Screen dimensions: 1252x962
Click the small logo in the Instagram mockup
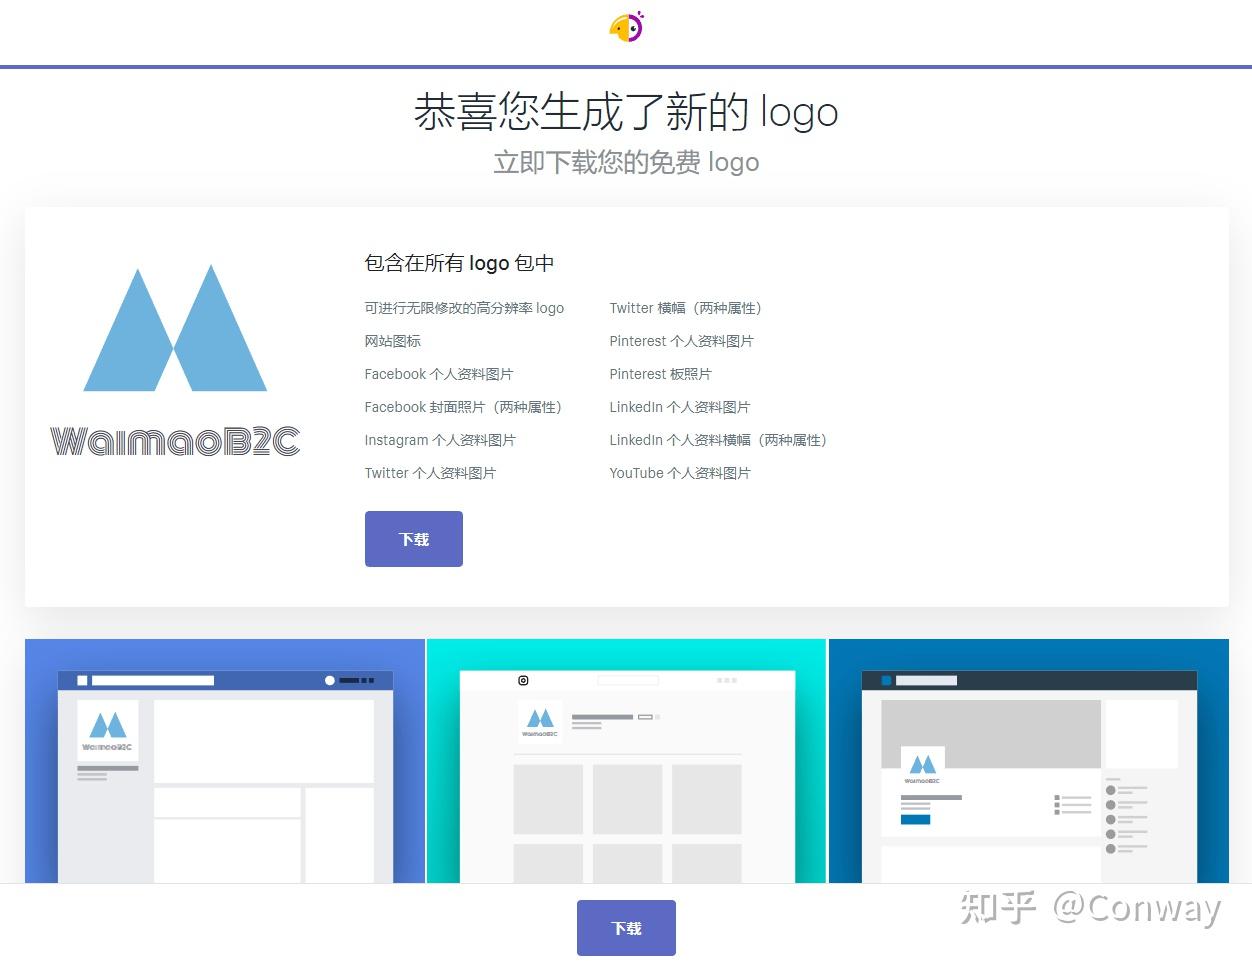[x=540, y=722]
